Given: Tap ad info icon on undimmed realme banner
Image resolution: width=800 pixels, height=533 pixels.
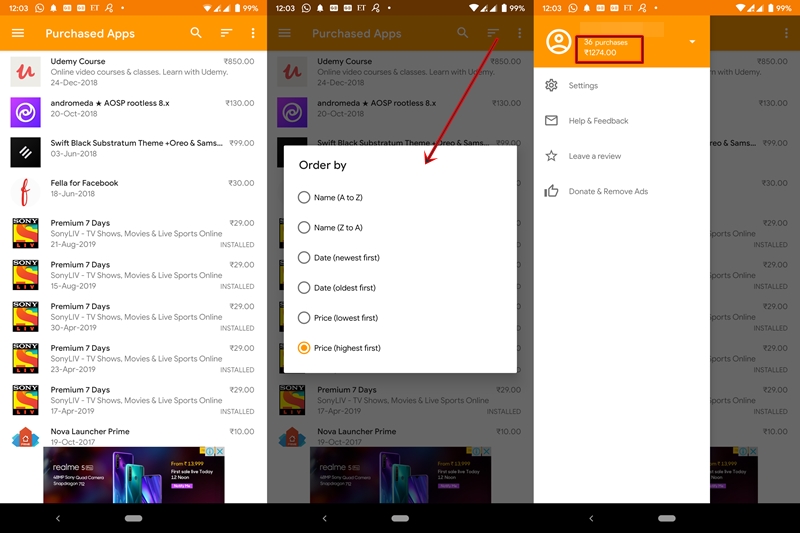Looking at the screenshot, I should 210,451.
